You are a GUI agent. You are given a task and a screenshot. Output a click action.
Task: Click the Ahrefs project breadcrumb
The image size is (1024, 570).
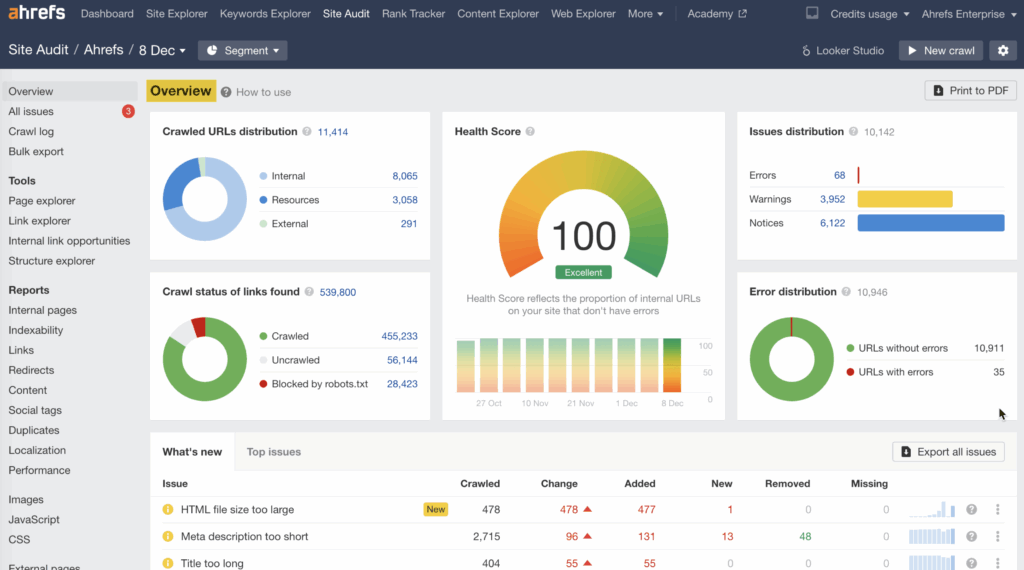point(103,50)
